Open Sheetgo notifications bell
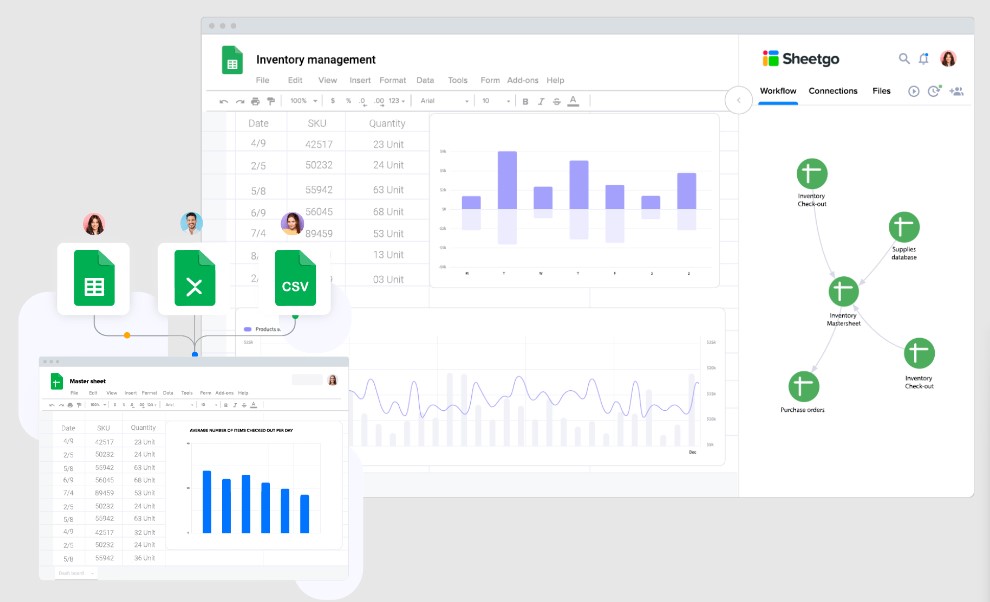This screenshot has height=602, width=990. [x=924, y=59]
